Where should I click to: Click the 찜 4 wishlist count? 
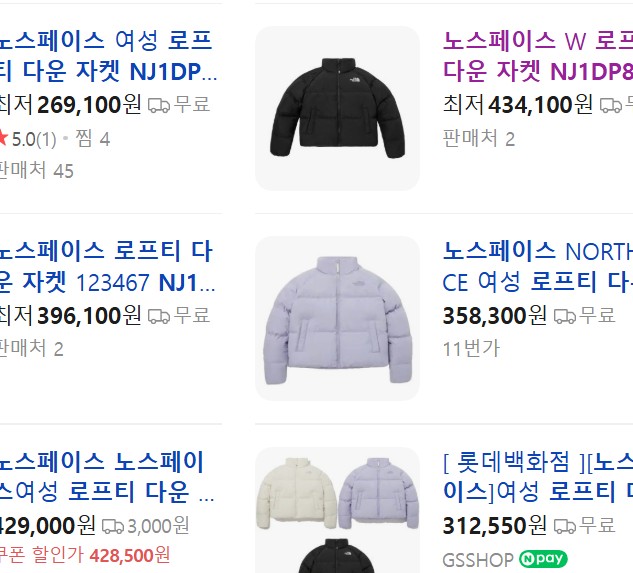point(92,139)
